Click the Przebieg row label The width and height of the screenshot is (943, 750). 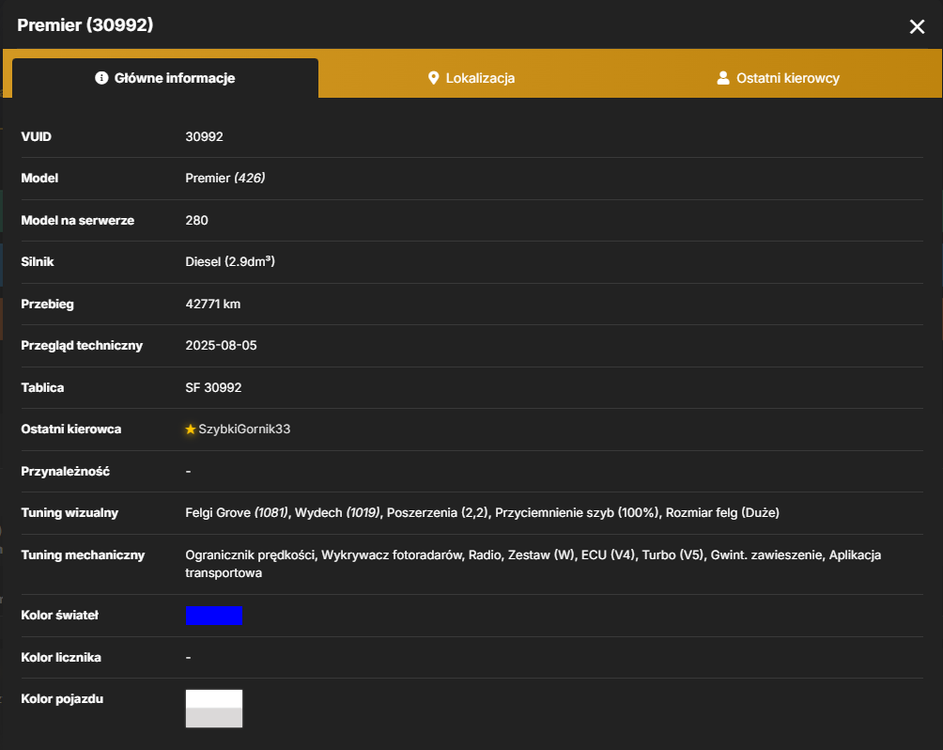(48, 304)
